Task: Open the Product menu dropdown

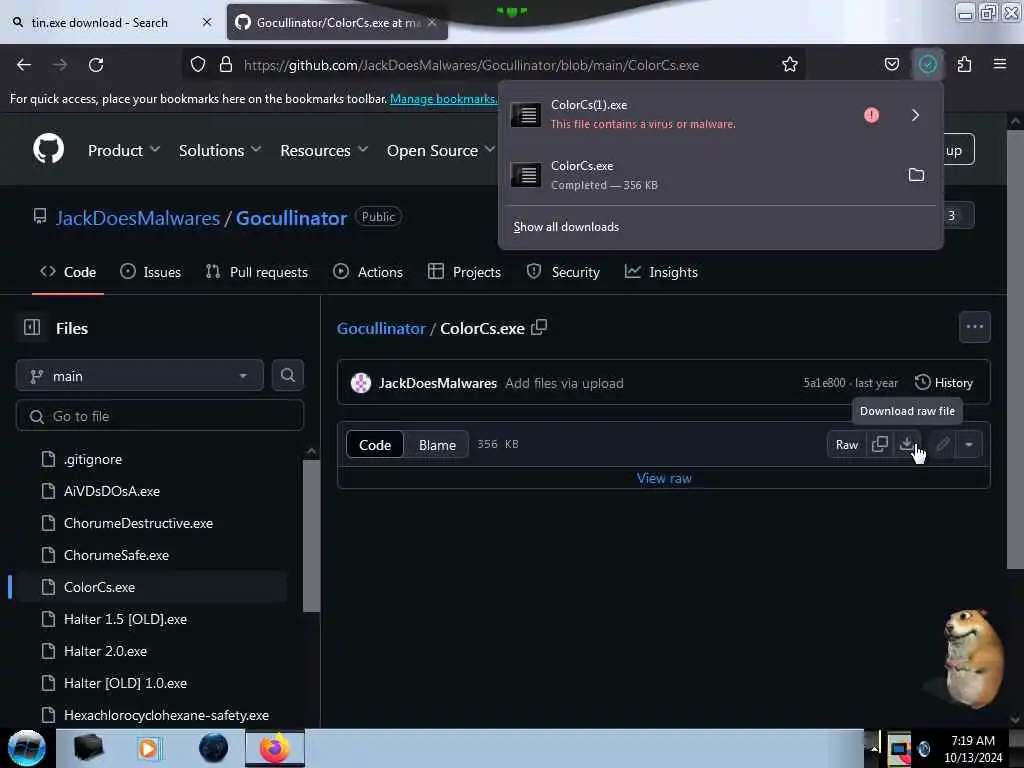Action: point(124,150)
